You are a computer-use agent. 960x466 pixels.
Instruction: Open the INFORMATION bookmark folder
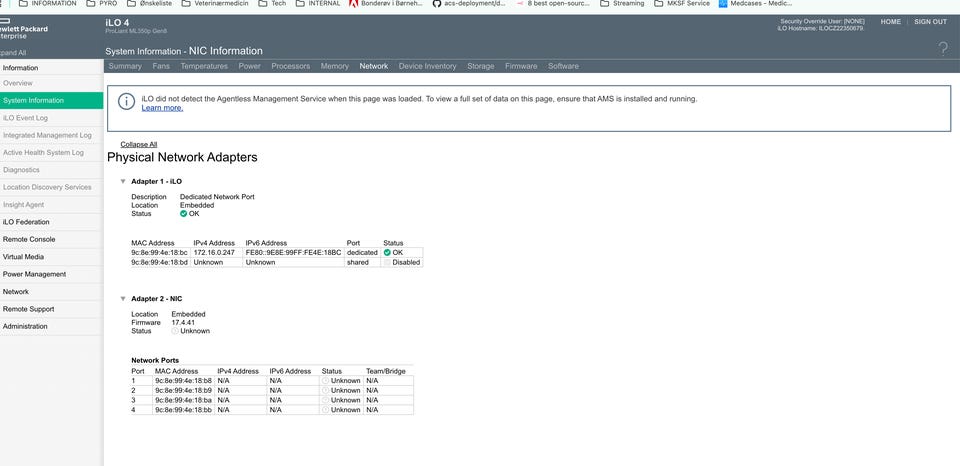pos(48,4)
